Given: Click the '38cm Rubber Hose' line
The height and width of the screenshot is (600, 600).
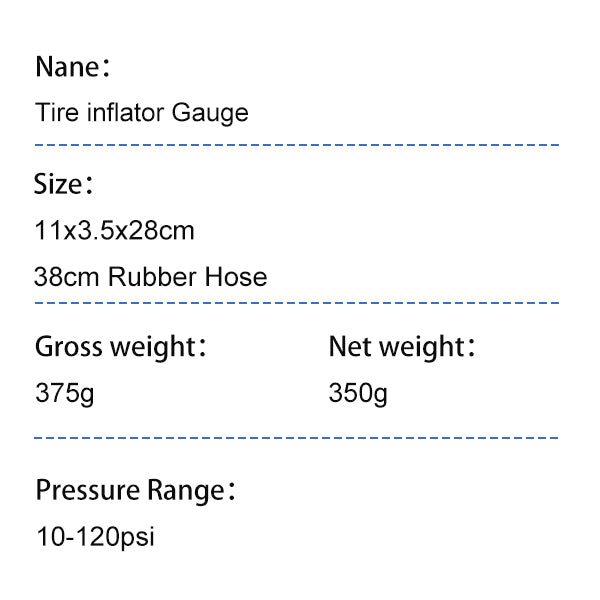Looking at the screenshot, I should (151, 276).
